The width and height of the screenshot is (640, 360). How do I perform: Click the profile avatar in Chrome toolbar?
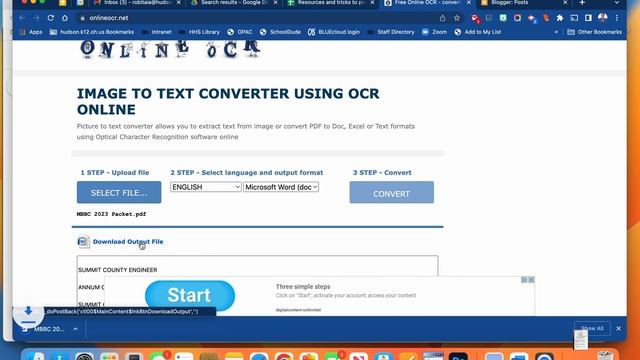(x=602, y=18)
